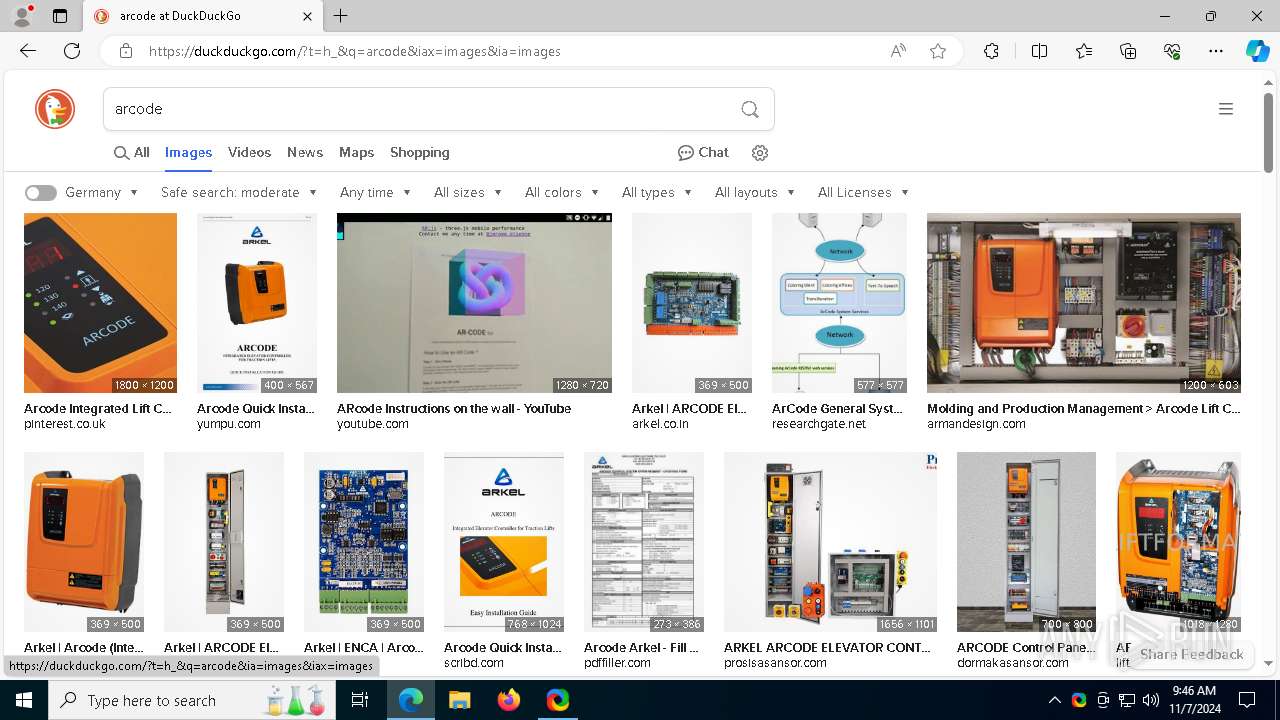The height and width of the screenshot is (720, 1280).
Task: Open armandesign.com source link
Action: pos(976,424)
